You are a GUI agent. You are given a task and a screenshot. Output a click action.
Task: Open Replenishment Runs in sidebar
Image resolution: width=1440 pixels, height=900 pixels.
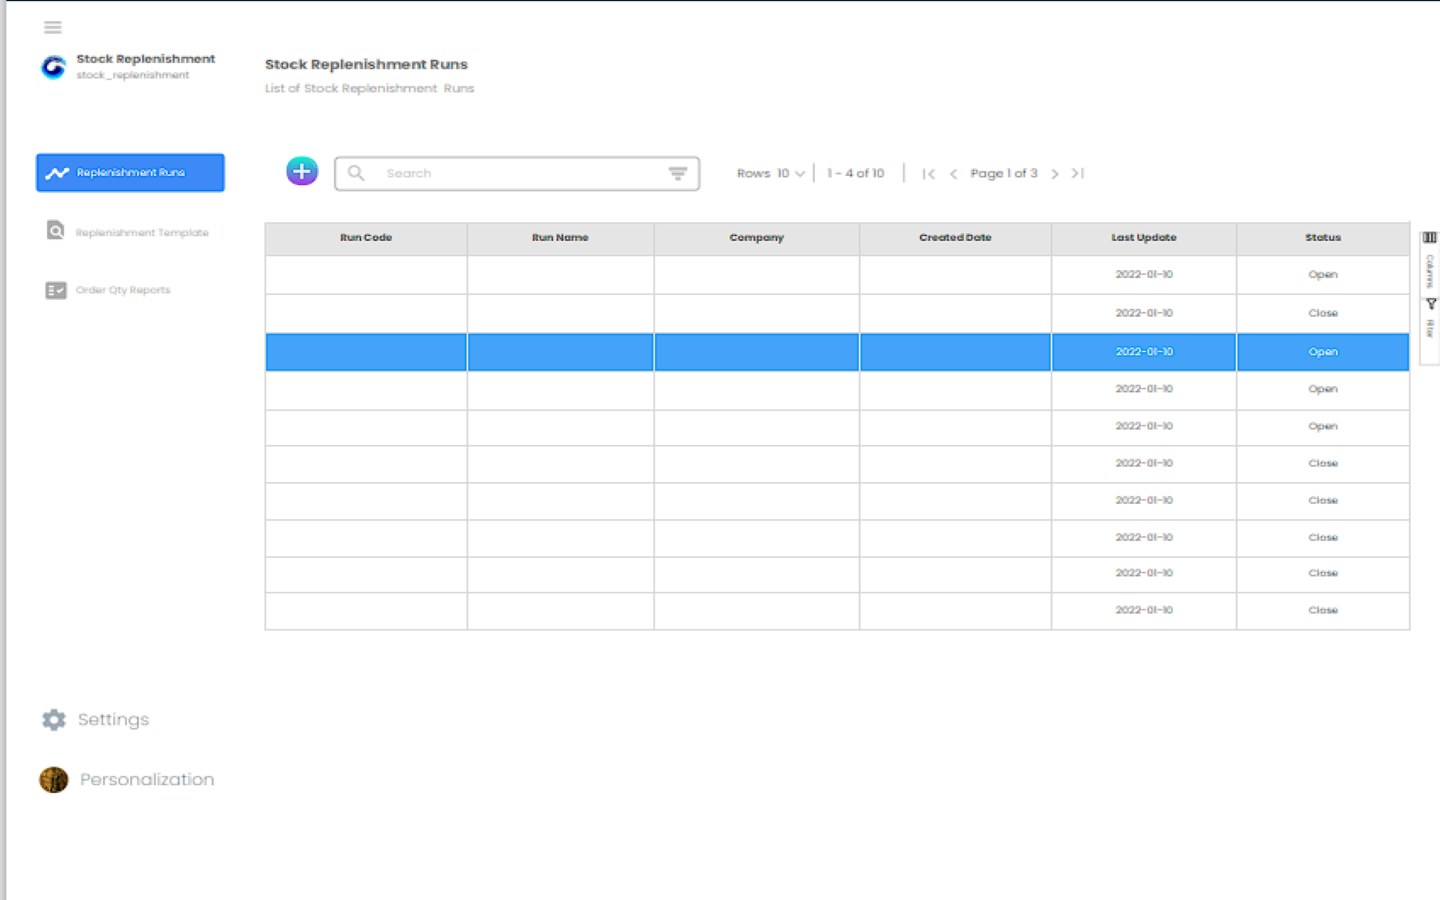click(x=130, y=172)
